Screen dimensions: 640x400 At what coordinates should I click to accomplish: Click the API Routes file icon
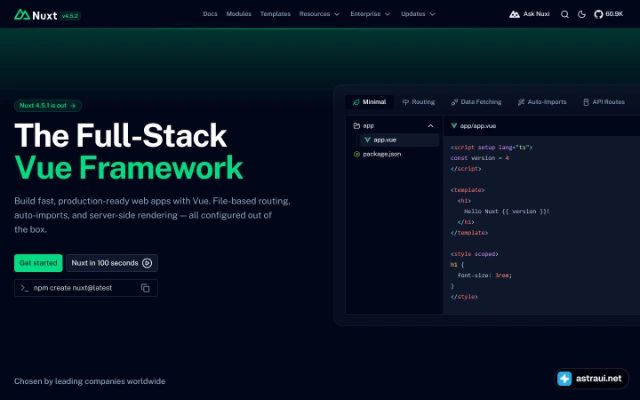586,102
